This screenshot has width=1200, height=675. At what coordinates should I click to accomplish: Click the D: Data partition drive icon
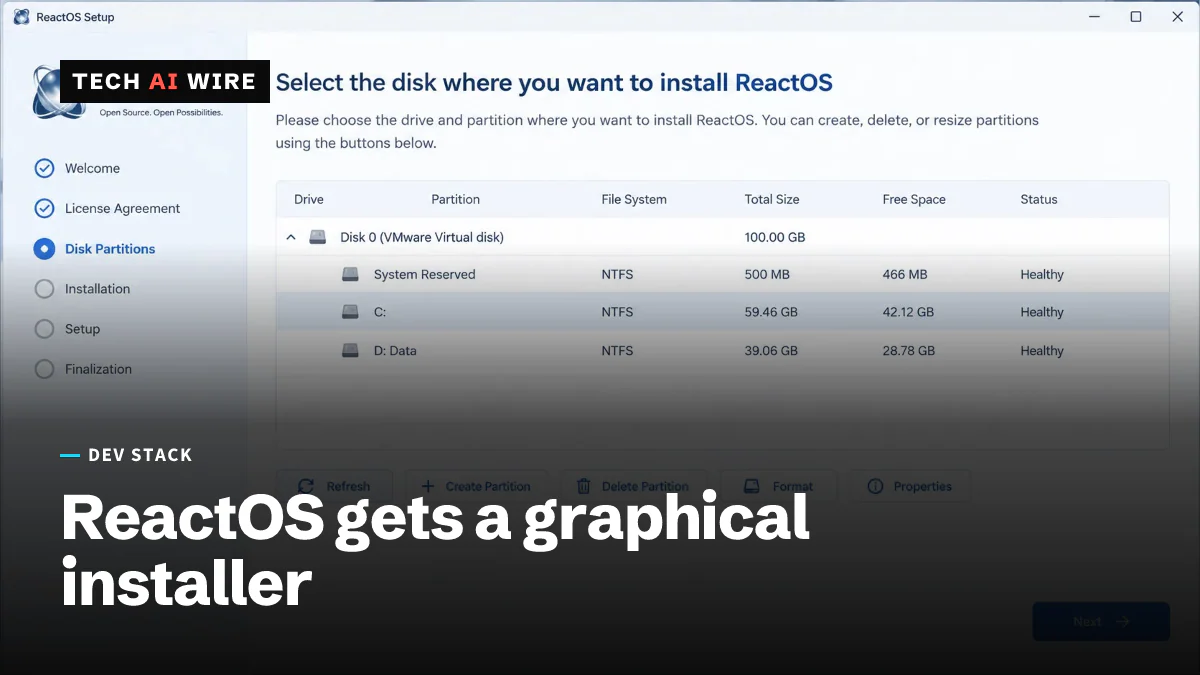(x=350, y=351)
